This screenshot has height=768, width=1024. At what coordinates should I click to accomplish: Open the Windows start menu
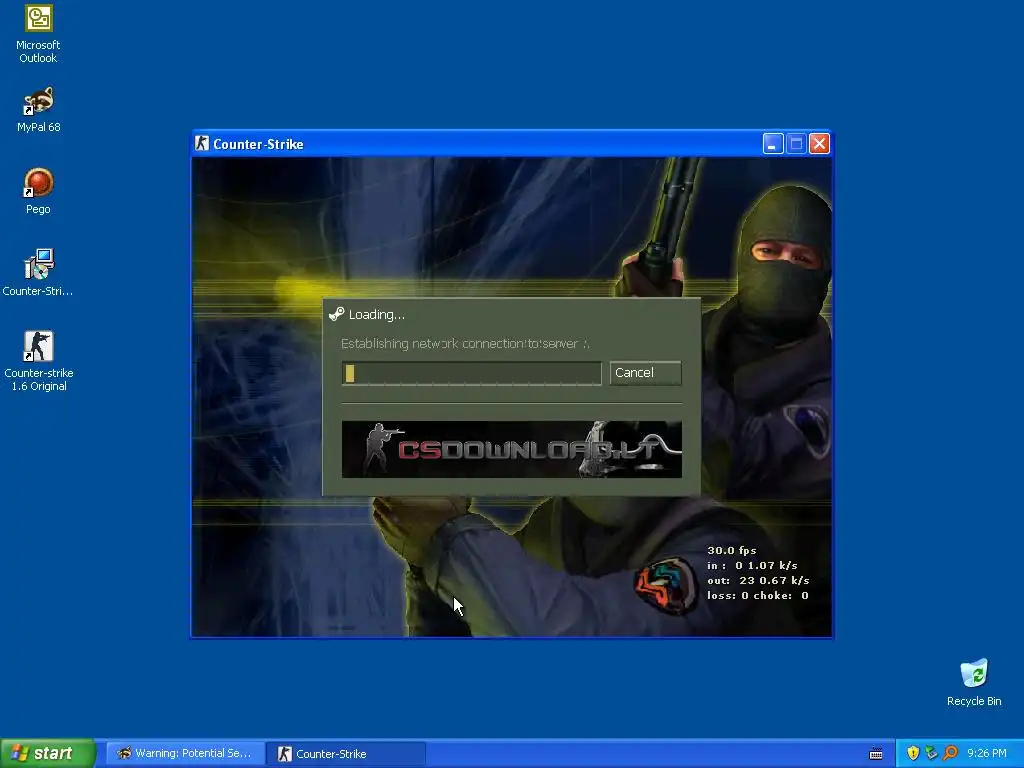coord(48,754)
